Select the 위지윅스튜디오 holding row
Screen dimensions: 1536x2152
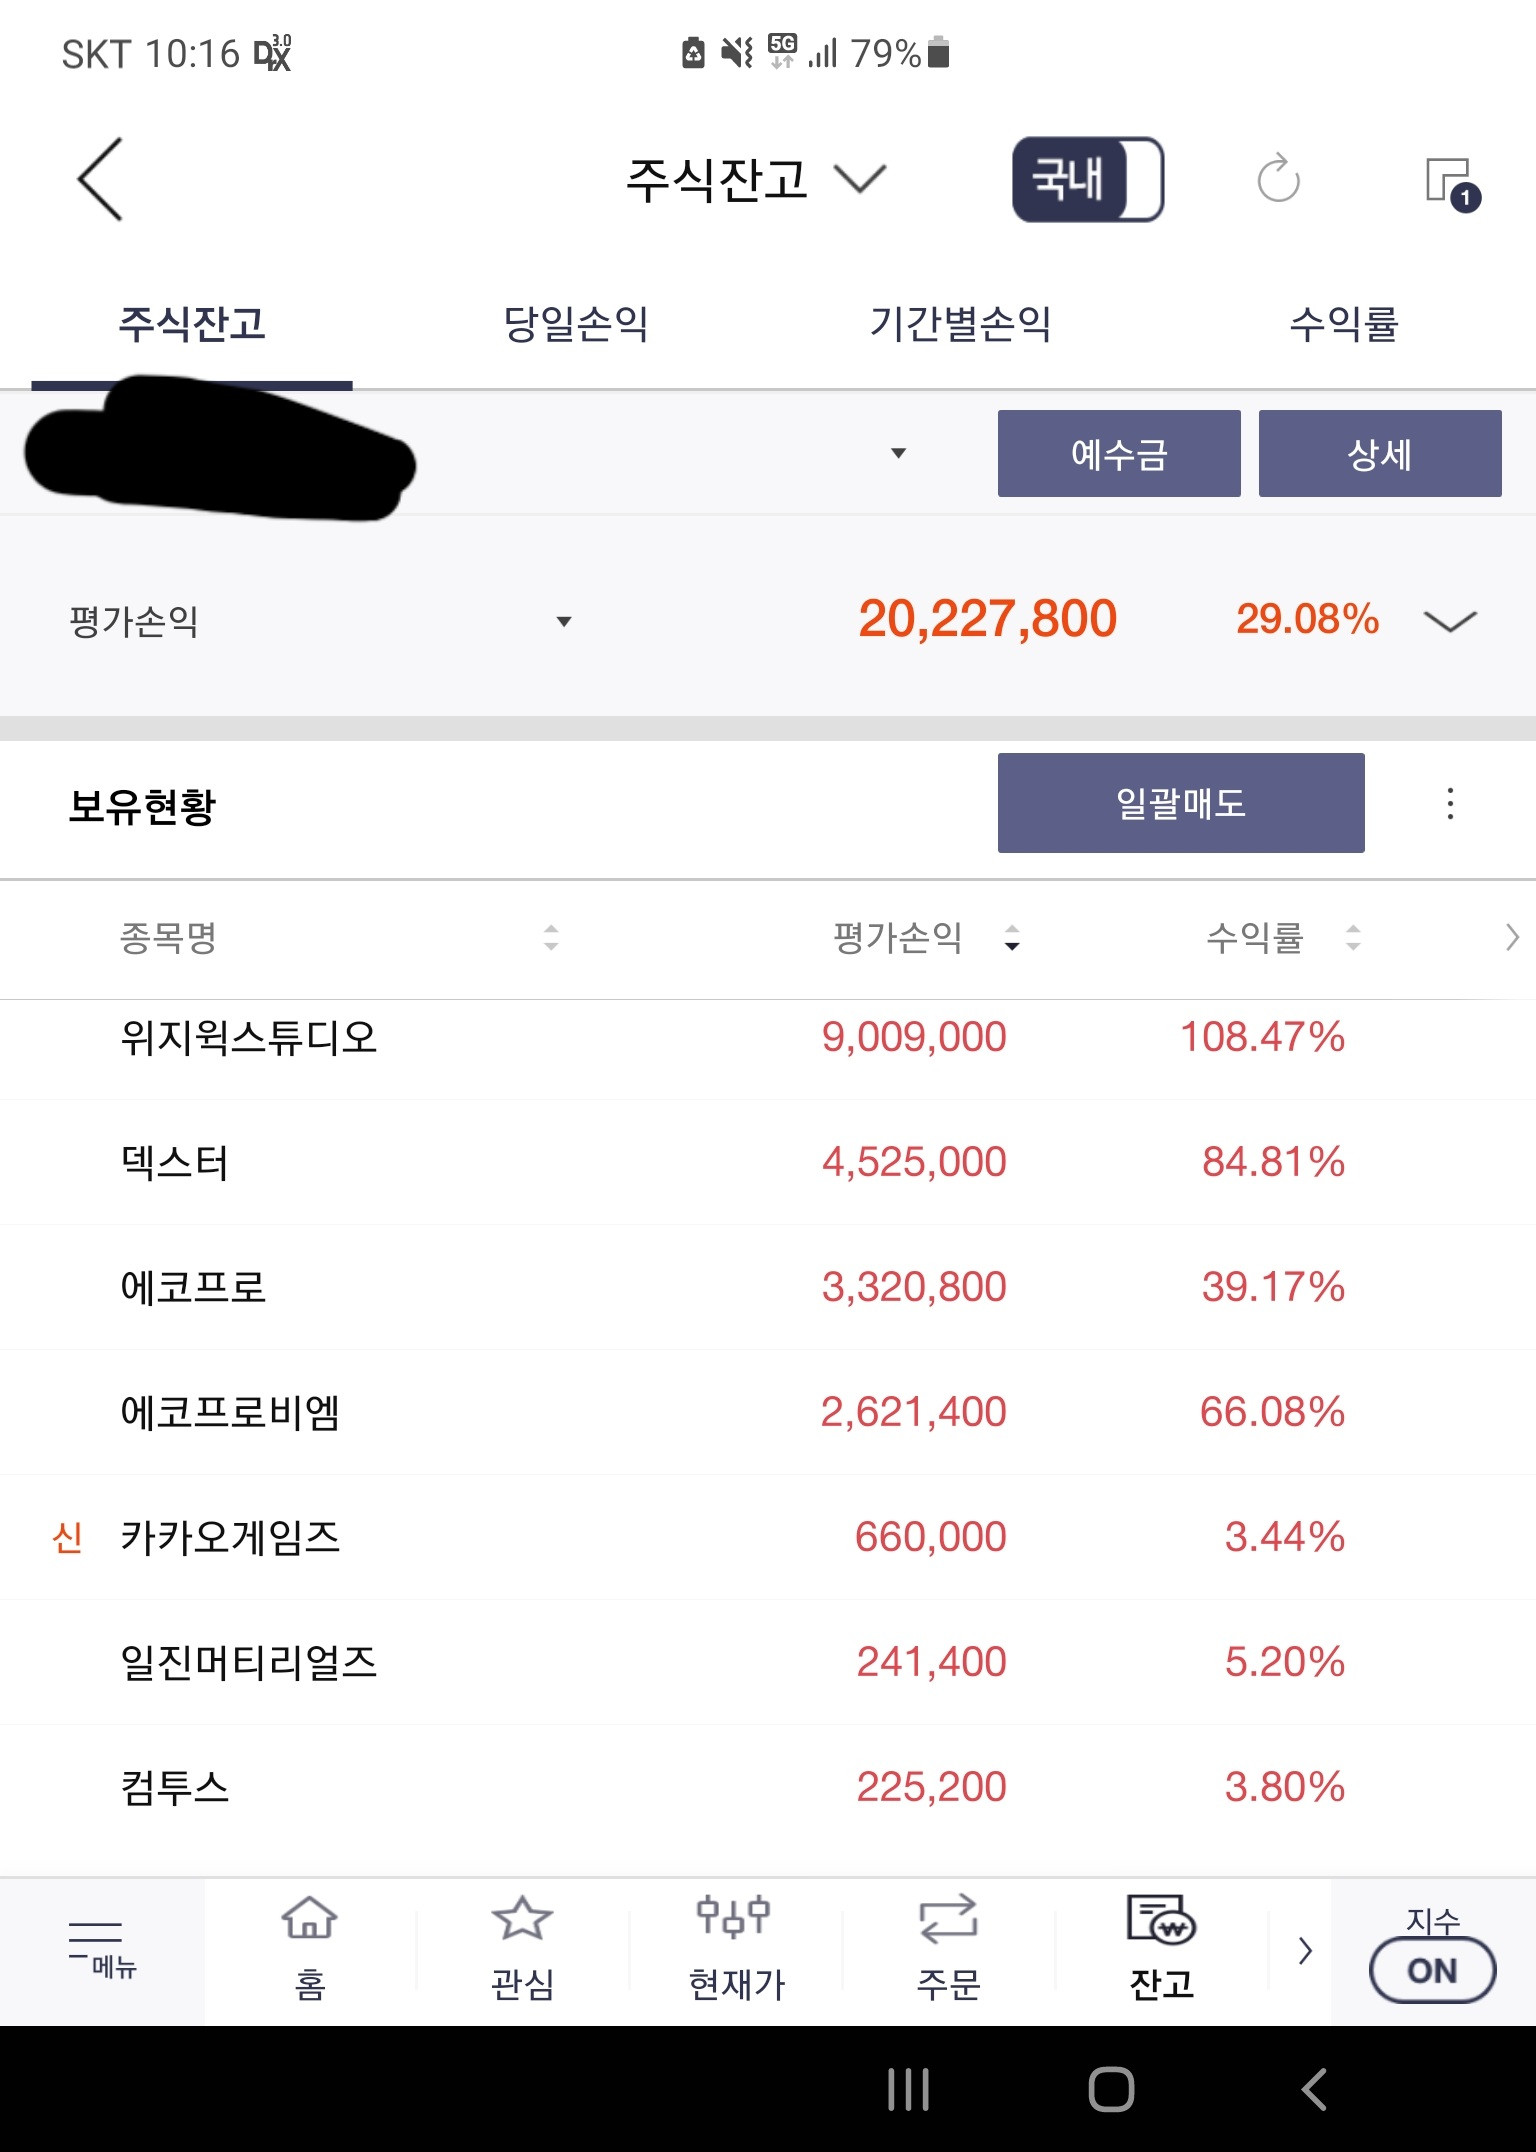(700, 1038)
